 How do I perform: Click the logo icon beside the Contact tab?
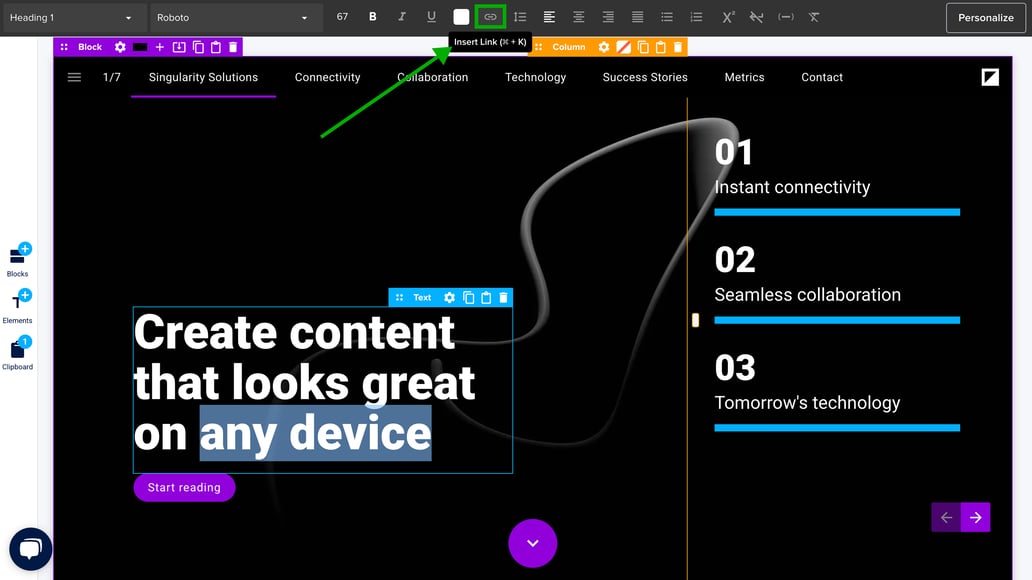pyautogui.click(x=990, y=77)
